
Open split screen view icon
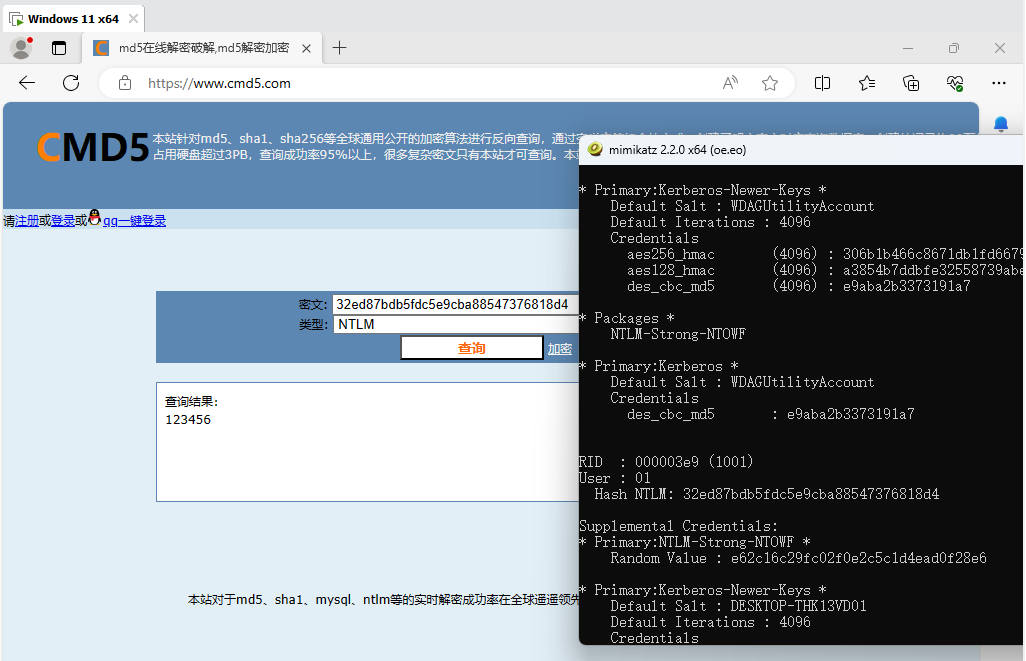[x=823, y=83]
